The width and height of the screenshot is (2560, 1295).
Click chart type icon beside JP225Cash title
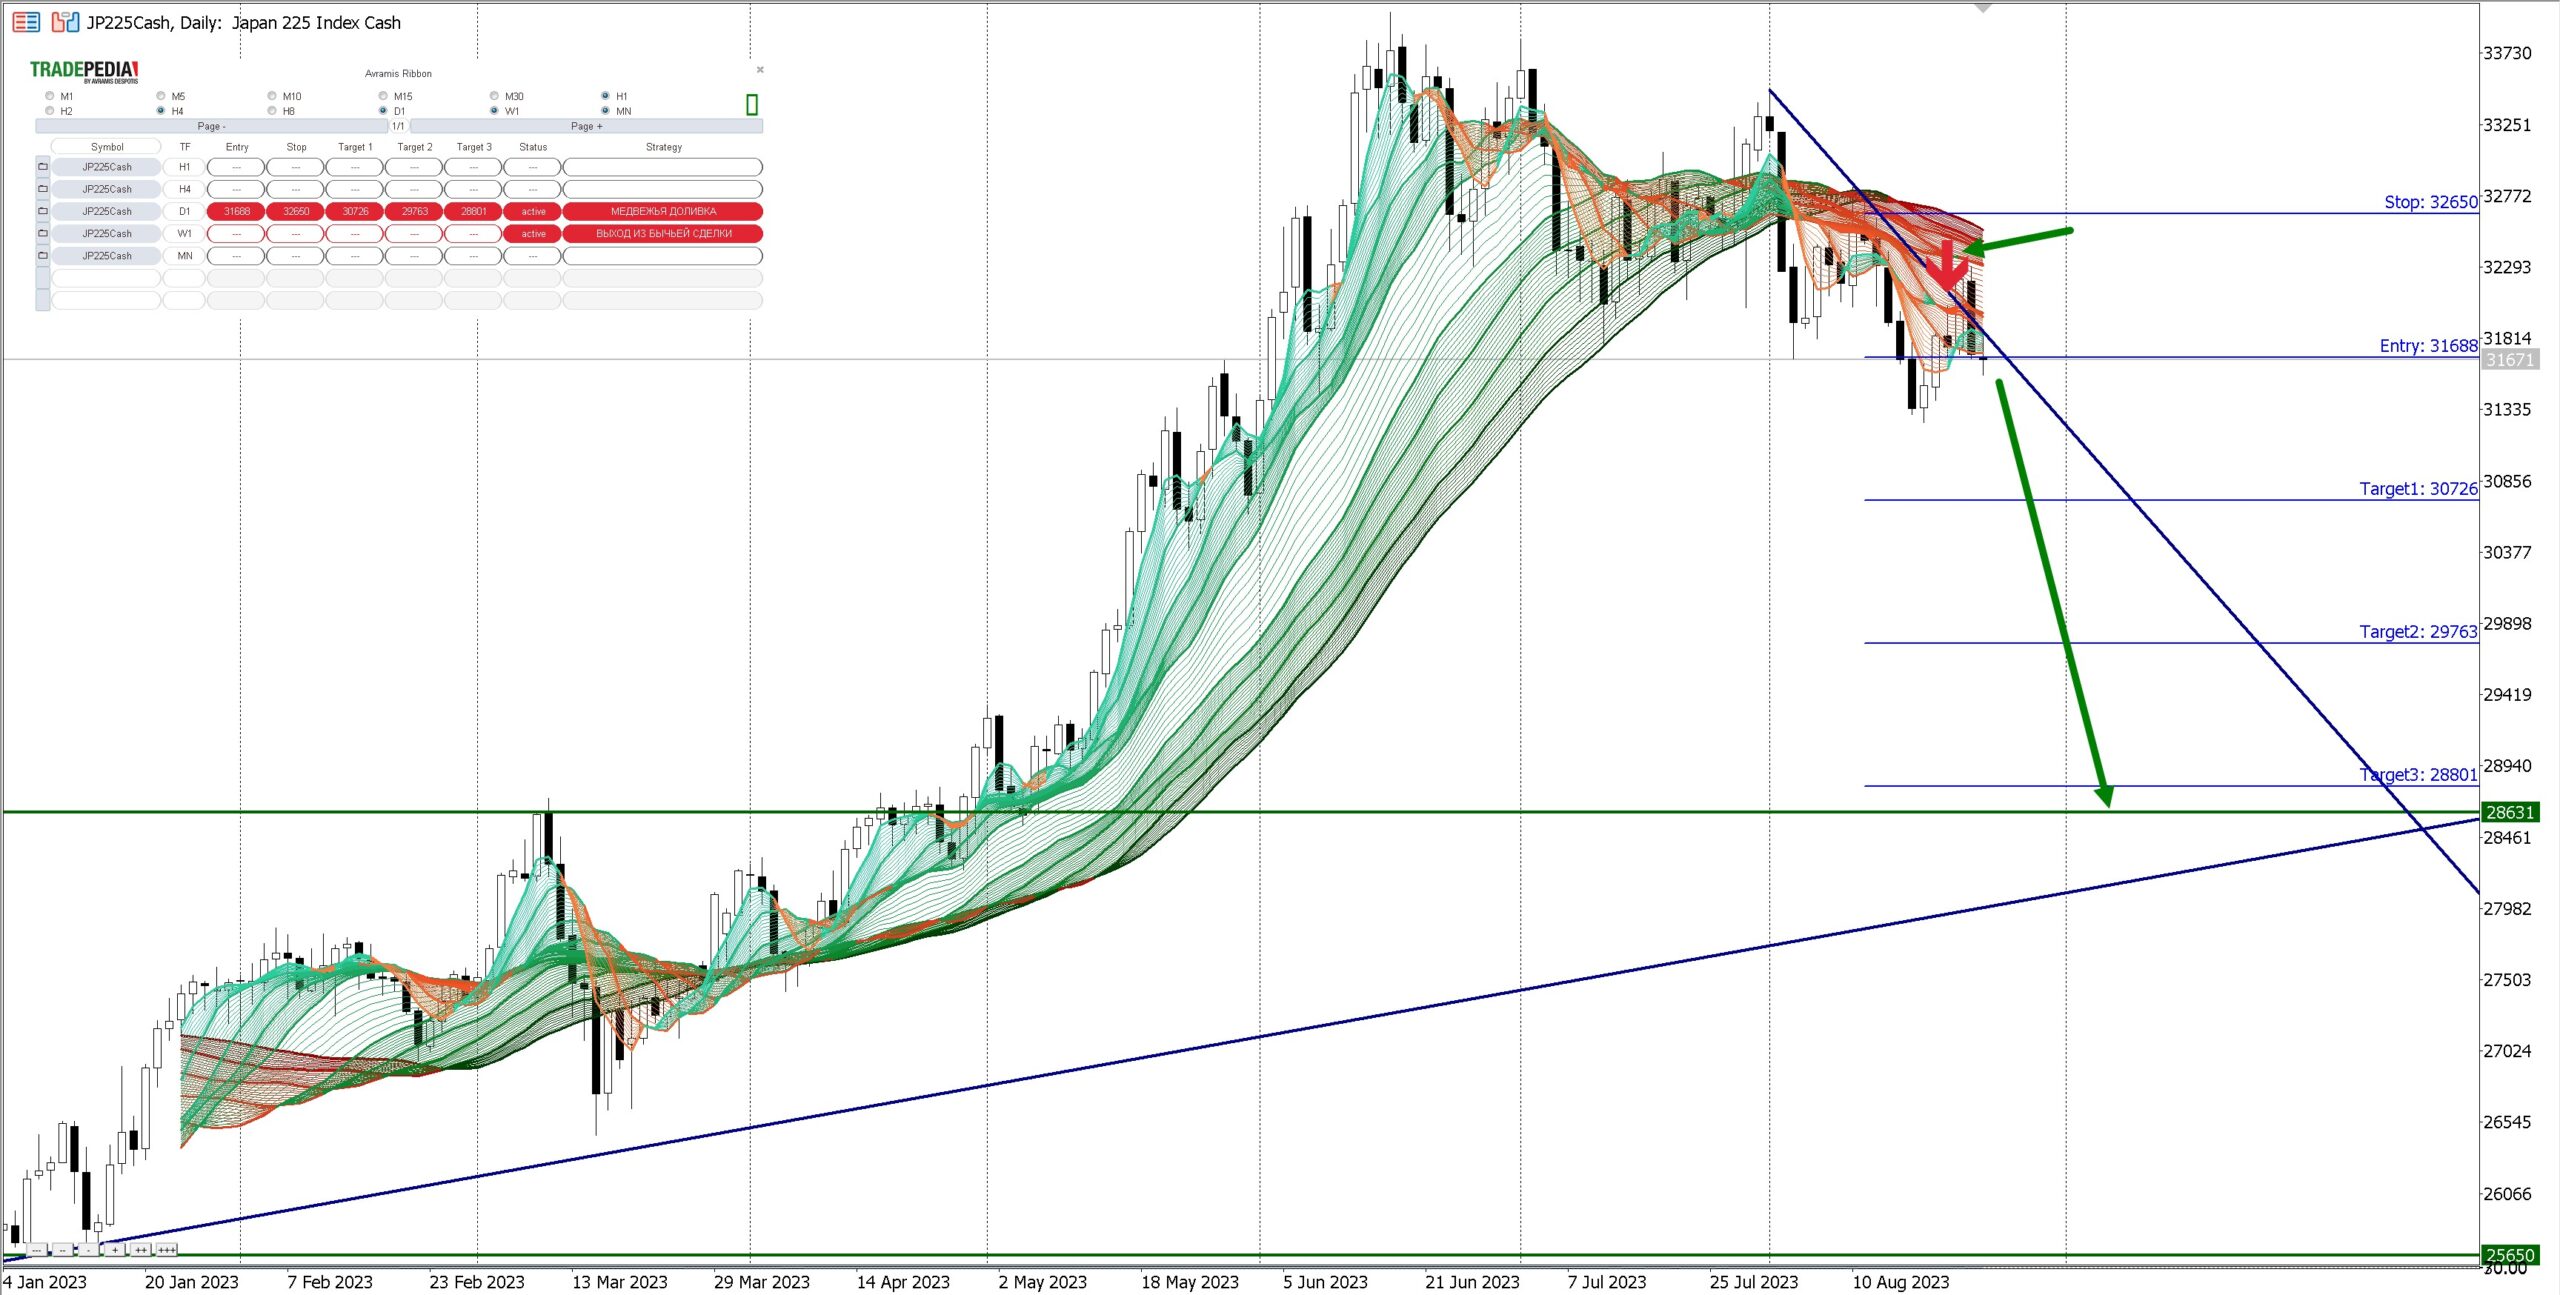[65, 22]
